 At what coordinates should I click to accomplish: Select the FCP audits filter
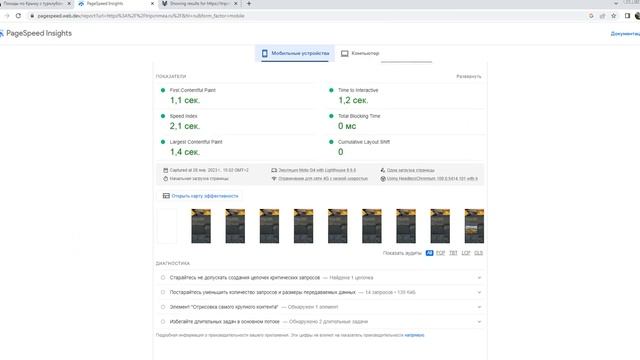tap(440, 253)
